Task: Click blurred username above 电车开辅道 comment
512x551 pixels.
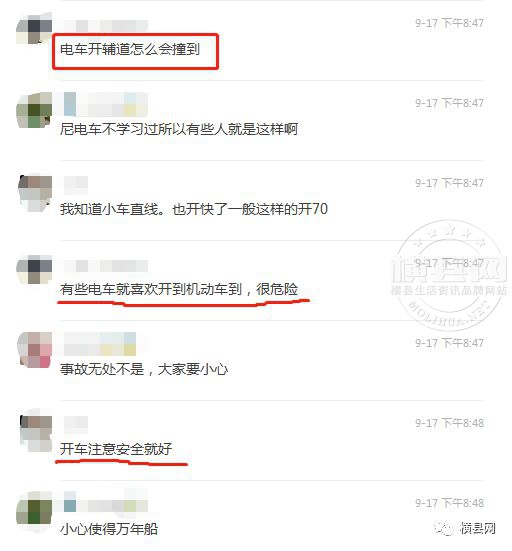Action: pyautogui.click(x=106, y=26)
